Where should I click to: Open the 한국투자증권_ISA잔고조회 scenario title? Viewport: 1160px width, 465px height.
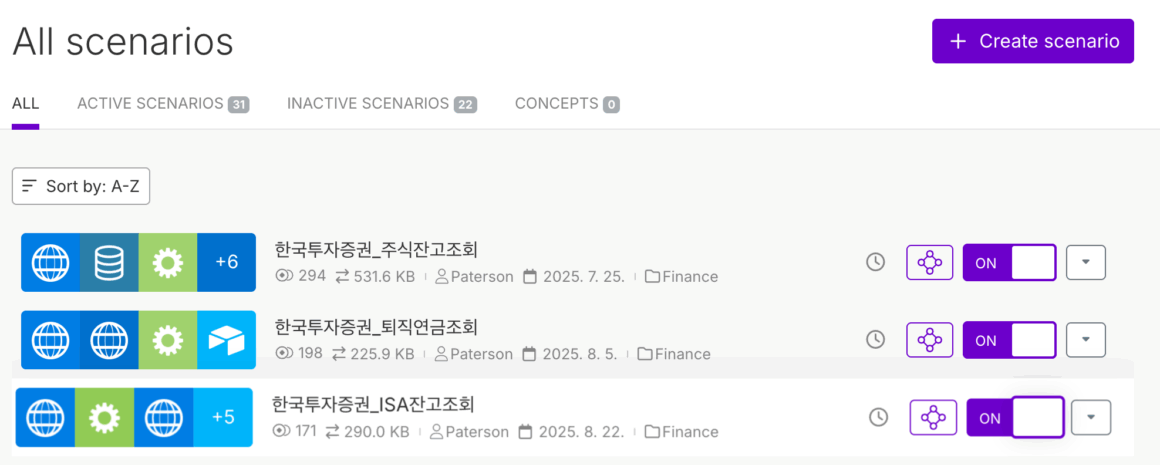point(373,405)
